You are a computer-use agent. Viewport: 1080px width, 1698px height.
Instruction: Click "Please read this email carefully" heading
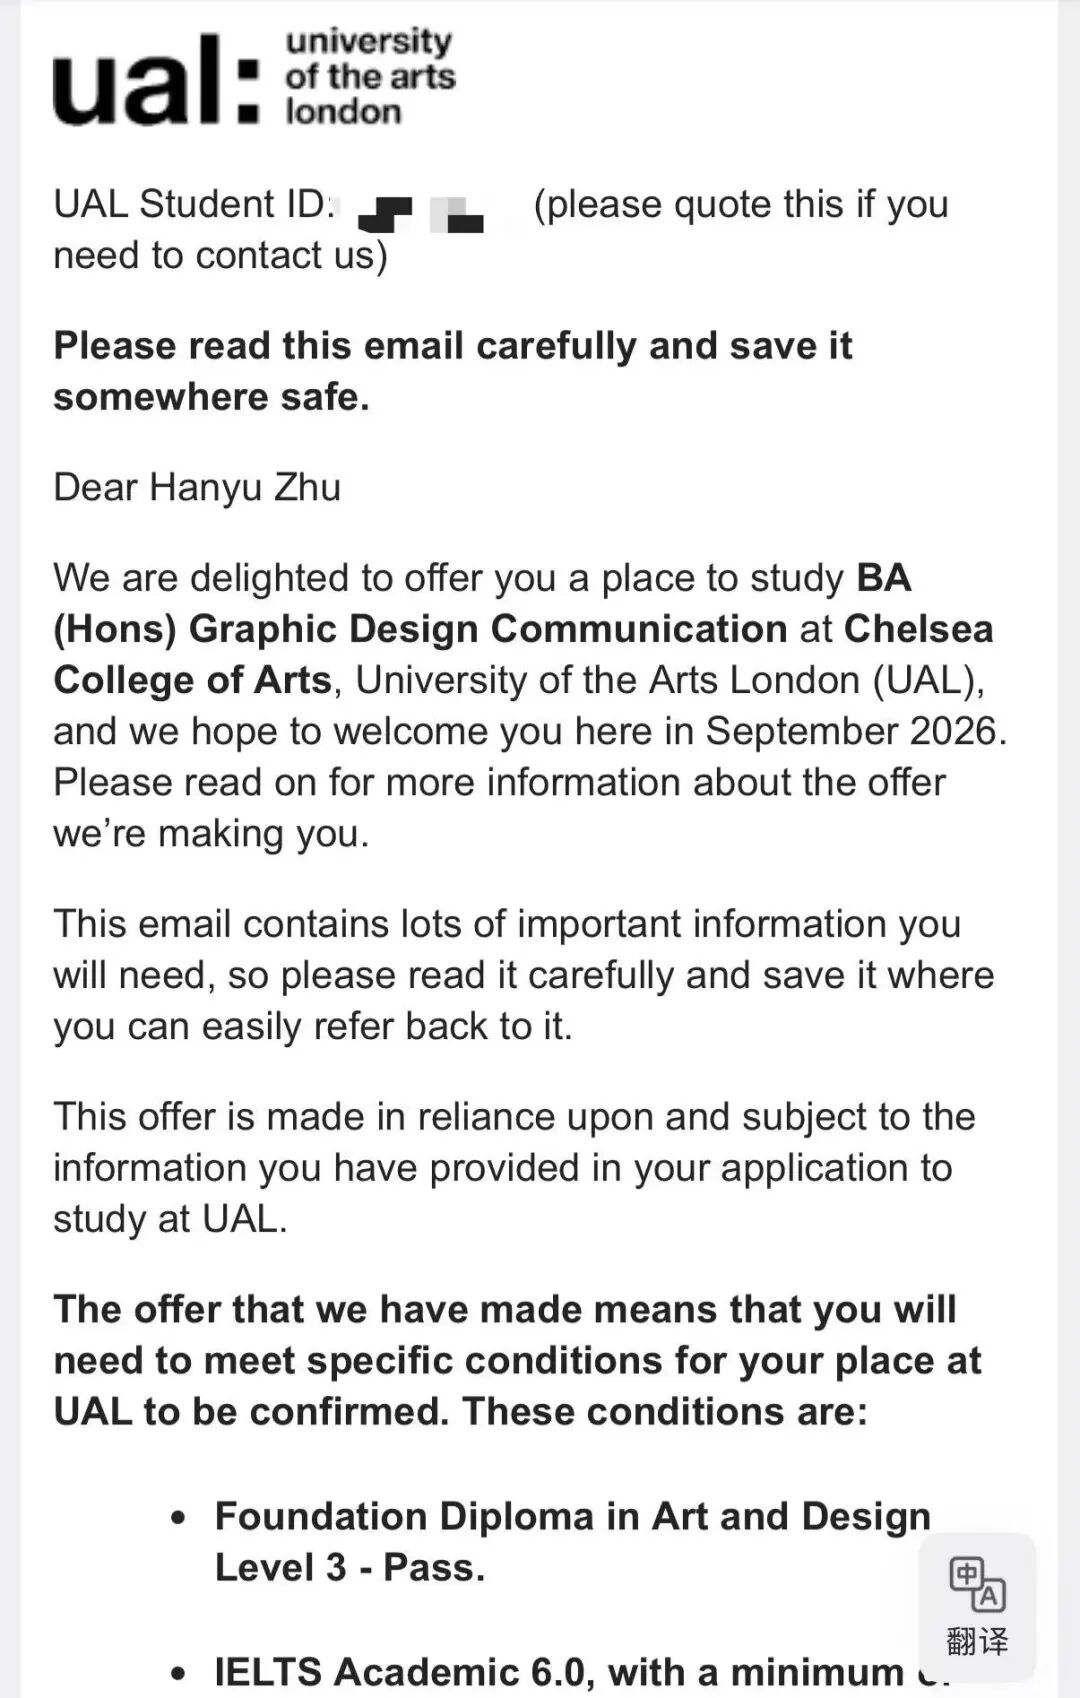453,371
